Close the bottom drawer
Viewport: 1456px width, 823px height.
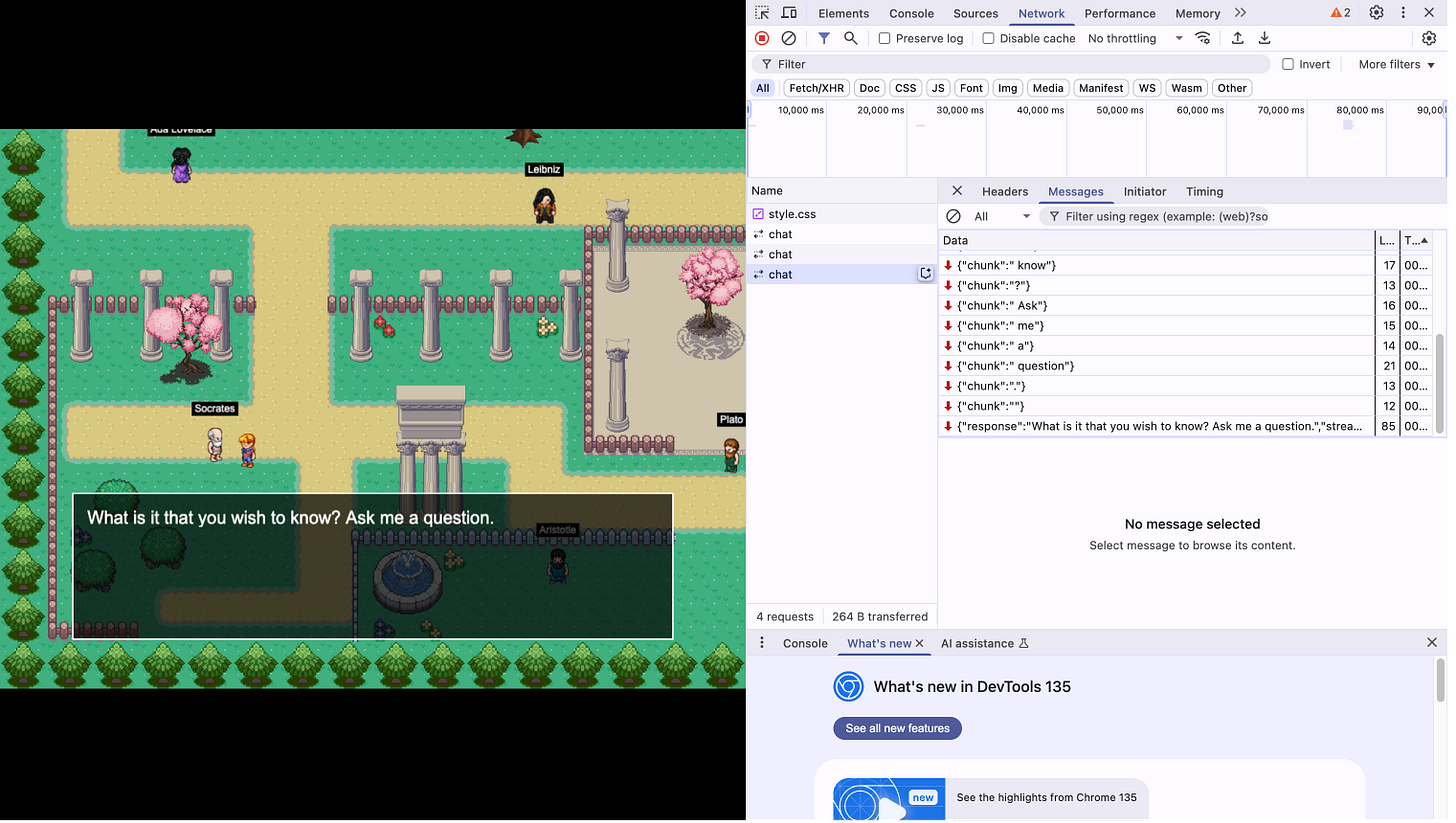click(1432, 643)
